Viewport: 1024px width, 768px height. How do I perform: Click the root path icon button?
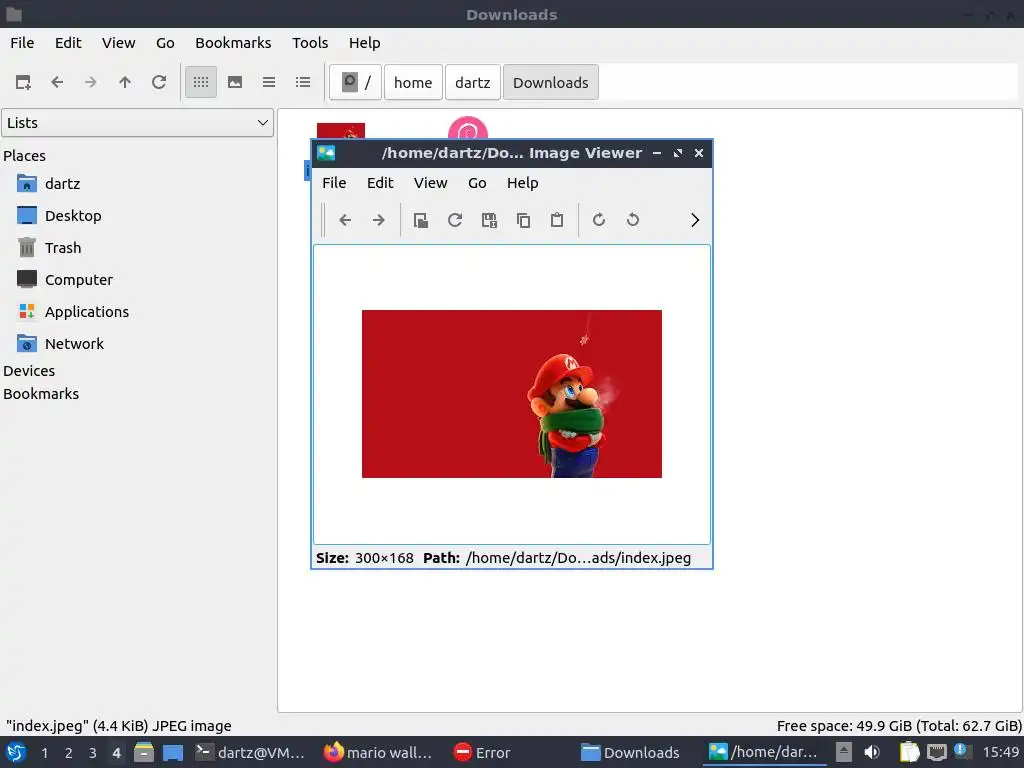tap(355, 82)
